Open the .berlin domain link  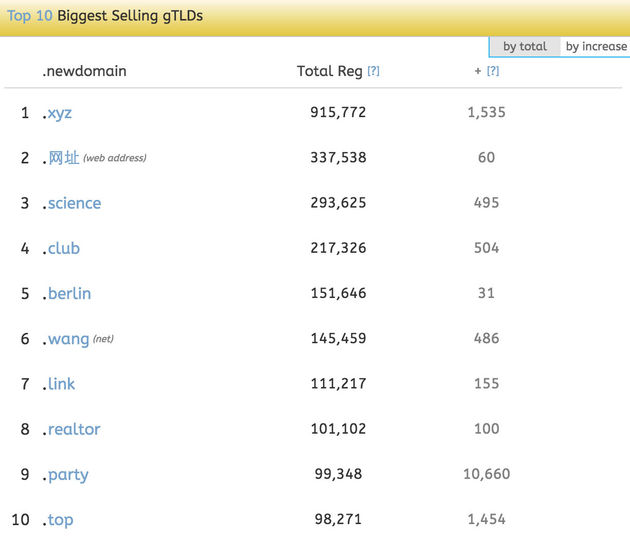(69, 294)
